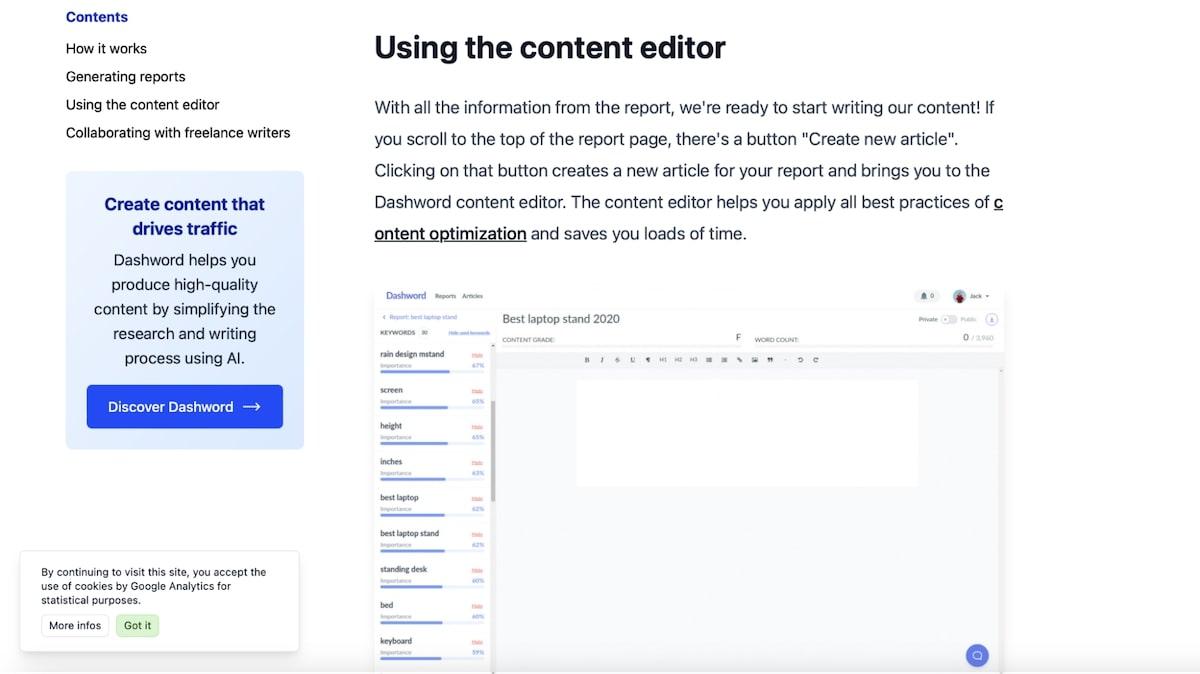Image resolution: width=1200 pixels, height=674 pixels.
Task: Click the 'bed' keyword text
Action: (386, 605)
